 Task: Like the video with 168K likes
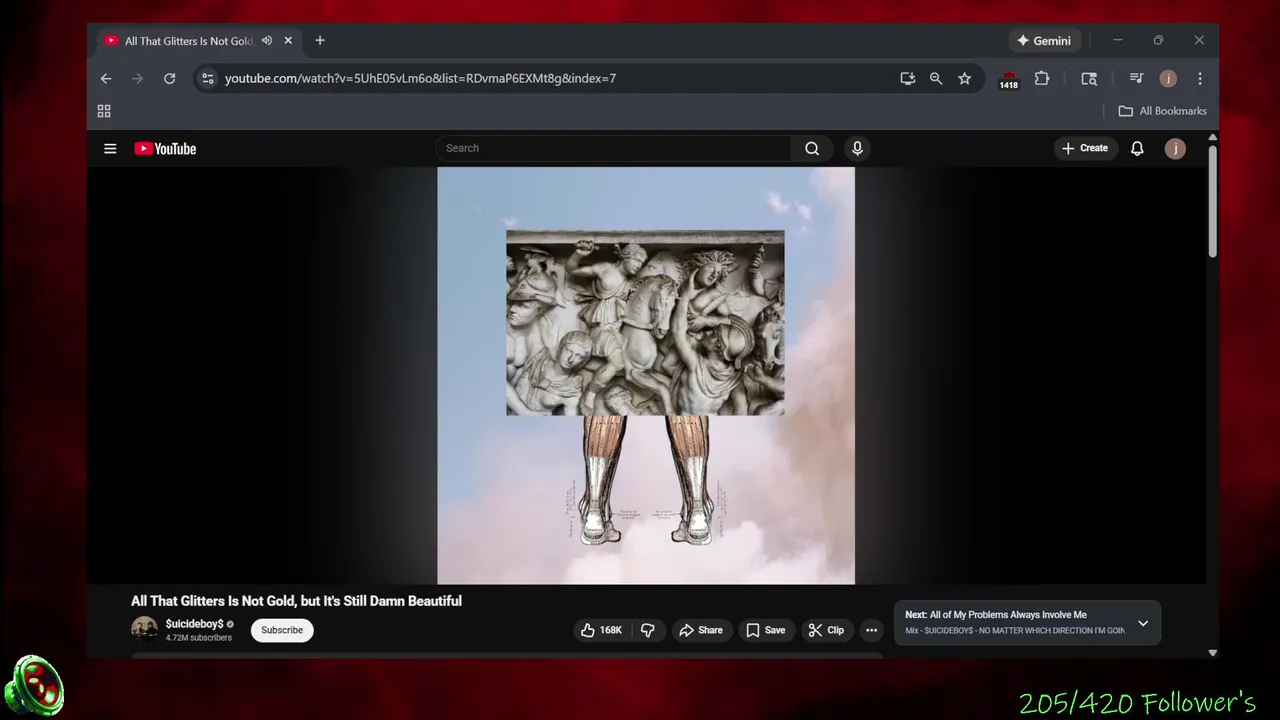point(601,630)
